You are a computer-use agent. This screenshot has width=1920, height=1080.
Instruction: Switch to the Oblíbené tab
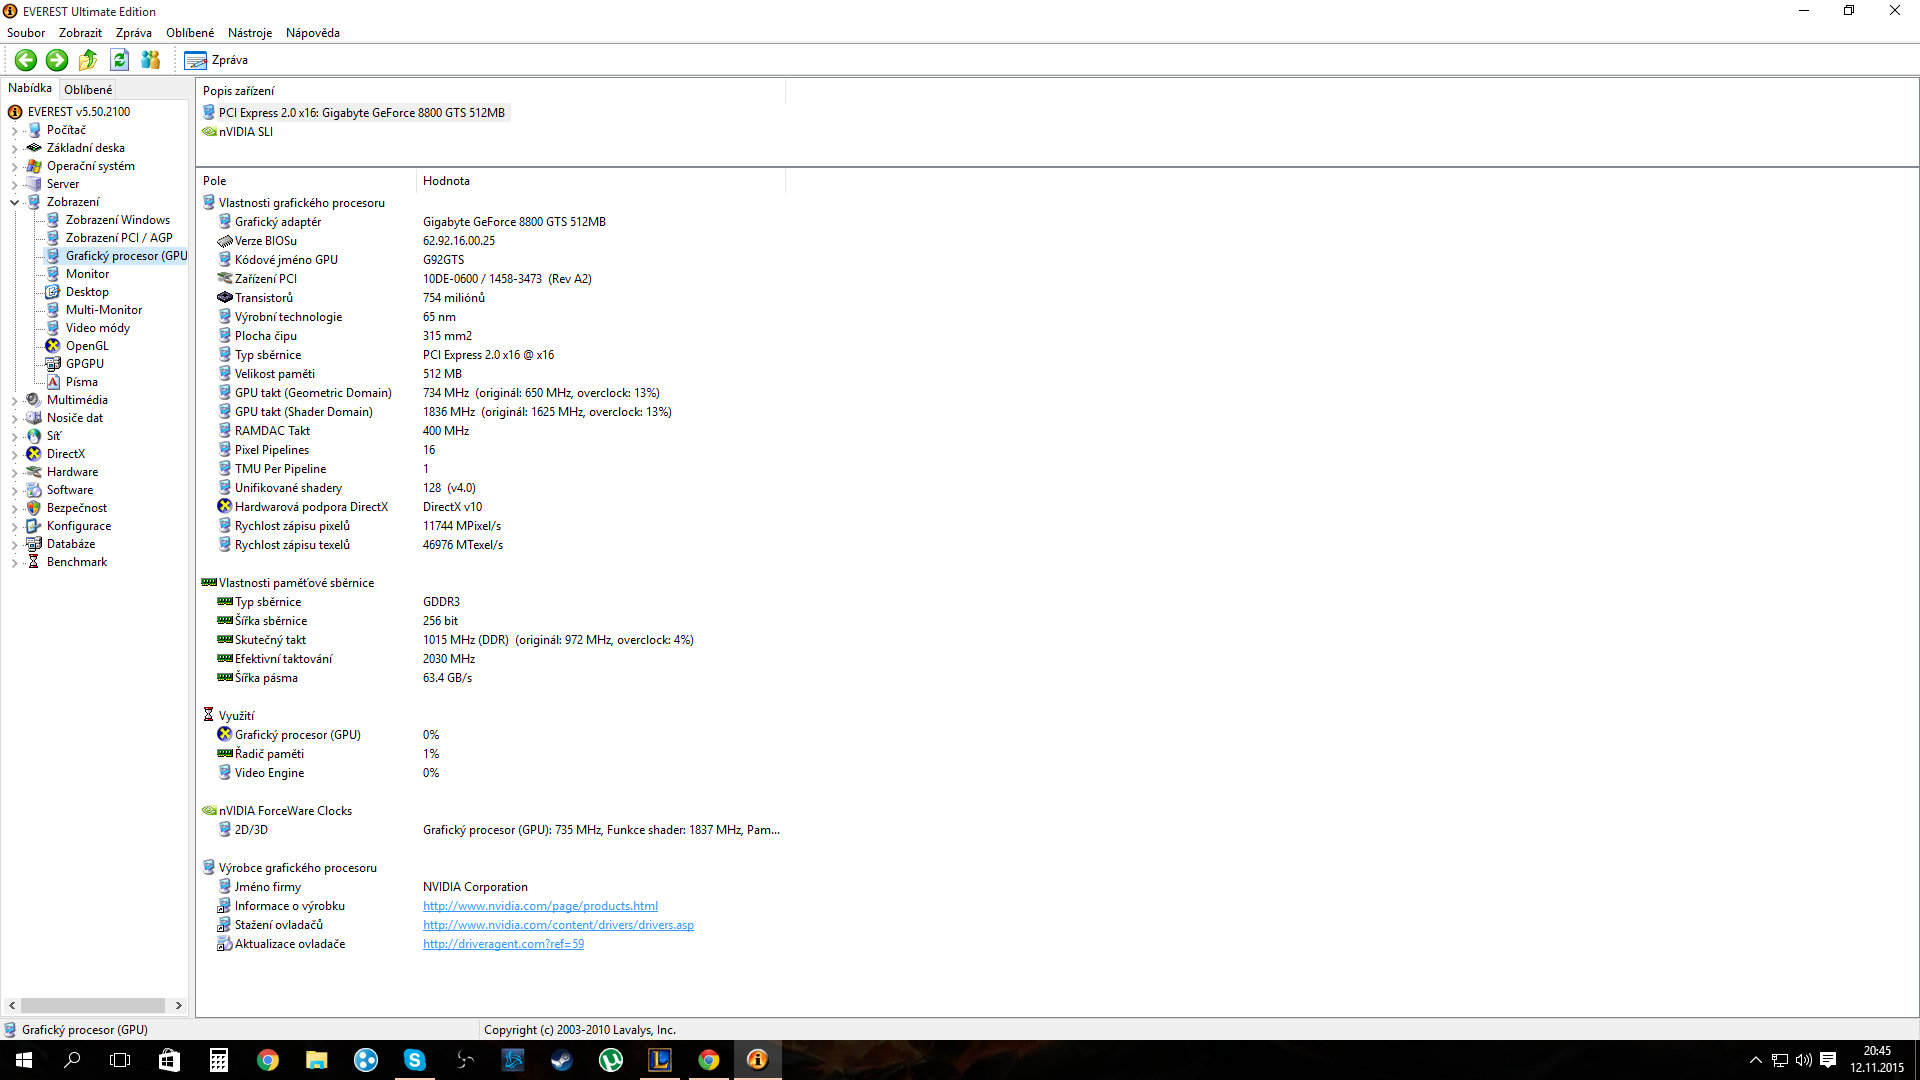click(88, 90)
